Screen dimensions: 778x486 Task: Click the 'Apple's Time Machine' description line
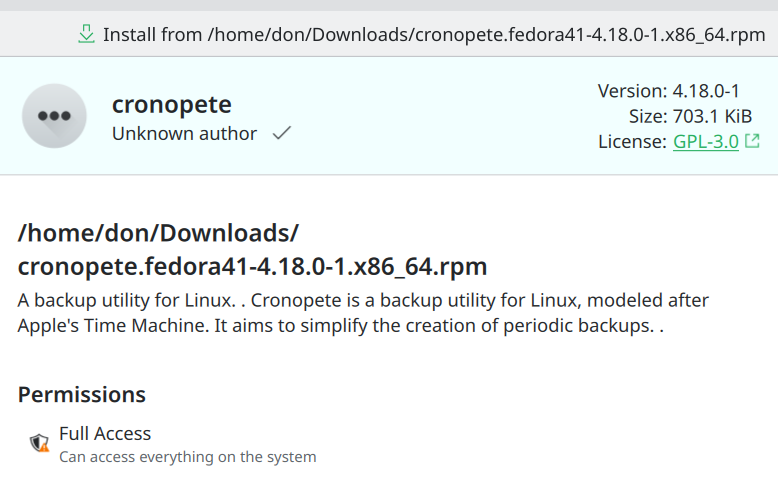[340, 326]
